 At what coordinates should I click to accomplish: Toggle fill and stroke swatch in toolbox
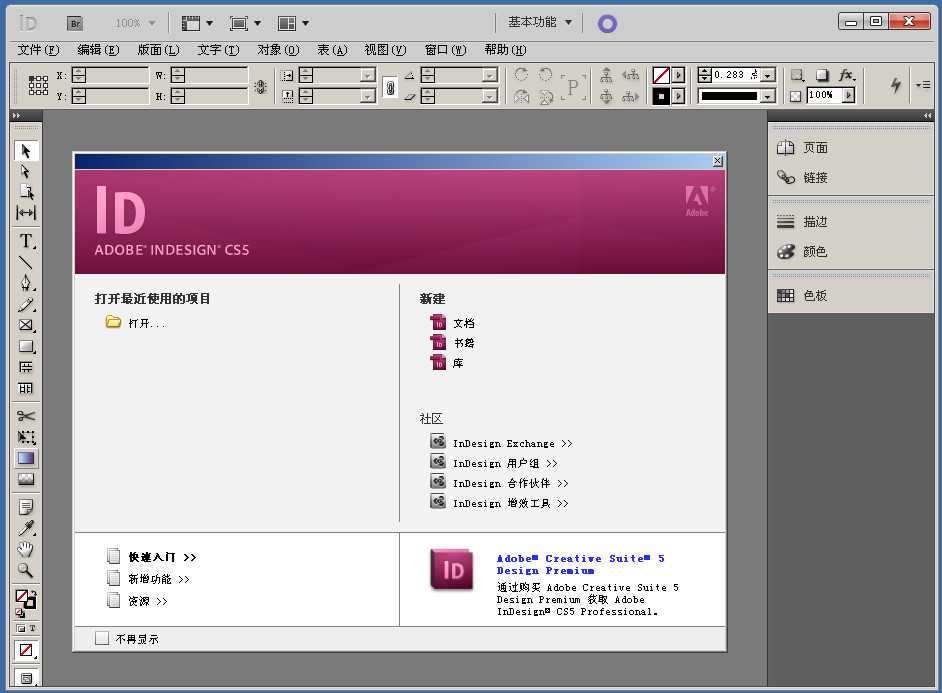[26, 598]
